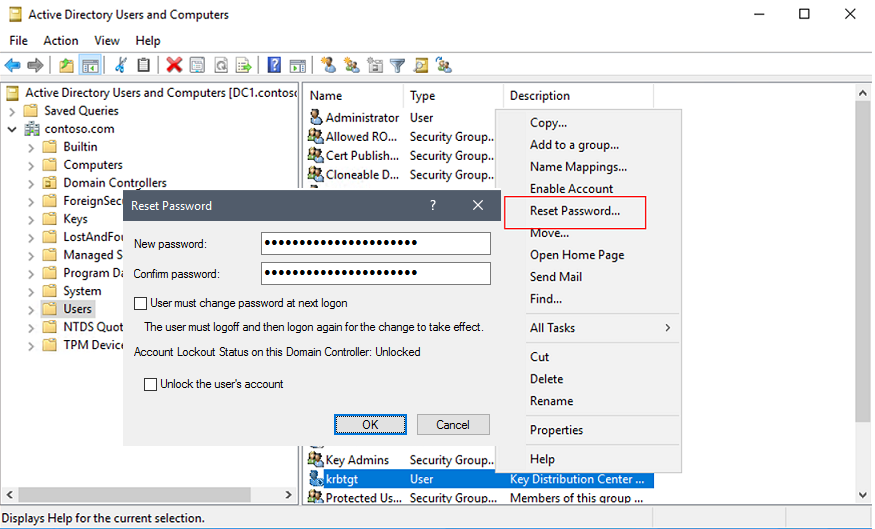This screenshot has width=875, height=529.
Task: Expand the Builtin folder node
Action: (x=31, y=148)
